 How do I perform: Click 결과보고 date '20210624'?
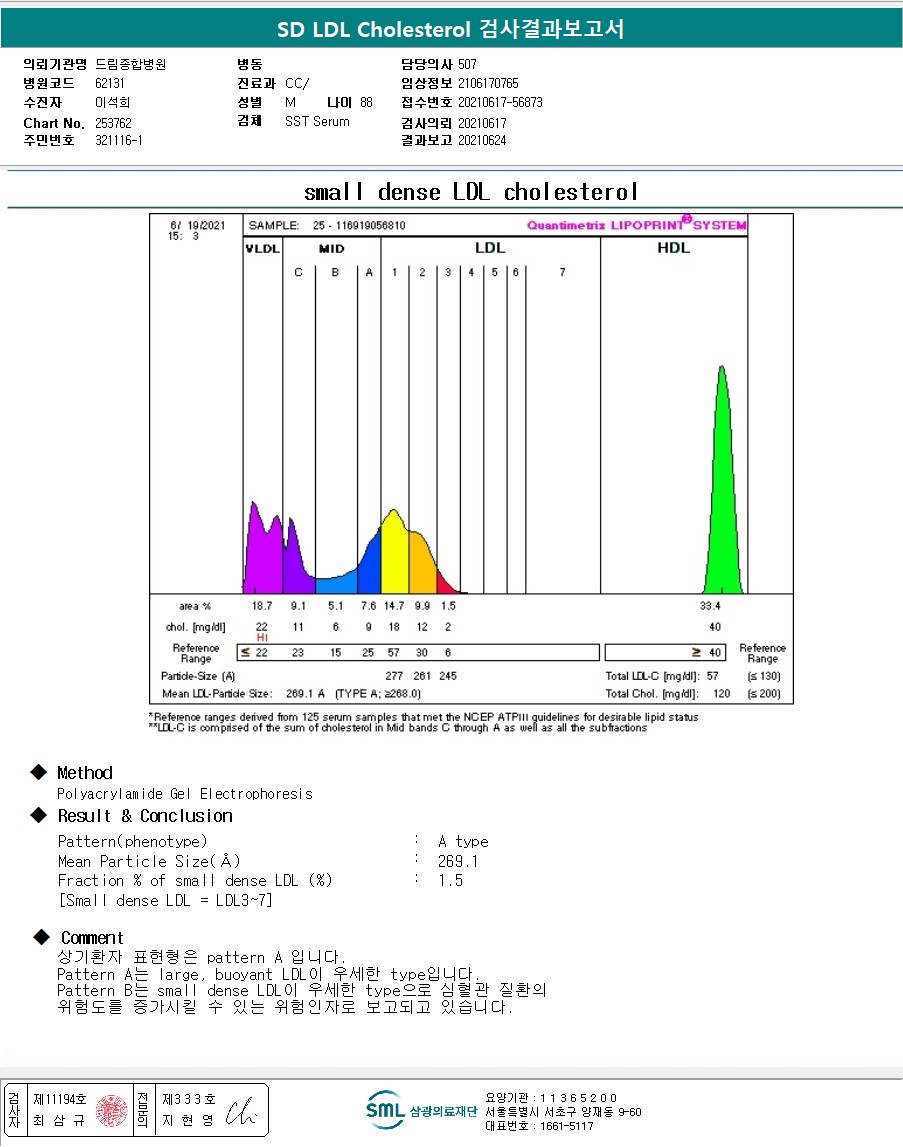[x=482, y=140]
